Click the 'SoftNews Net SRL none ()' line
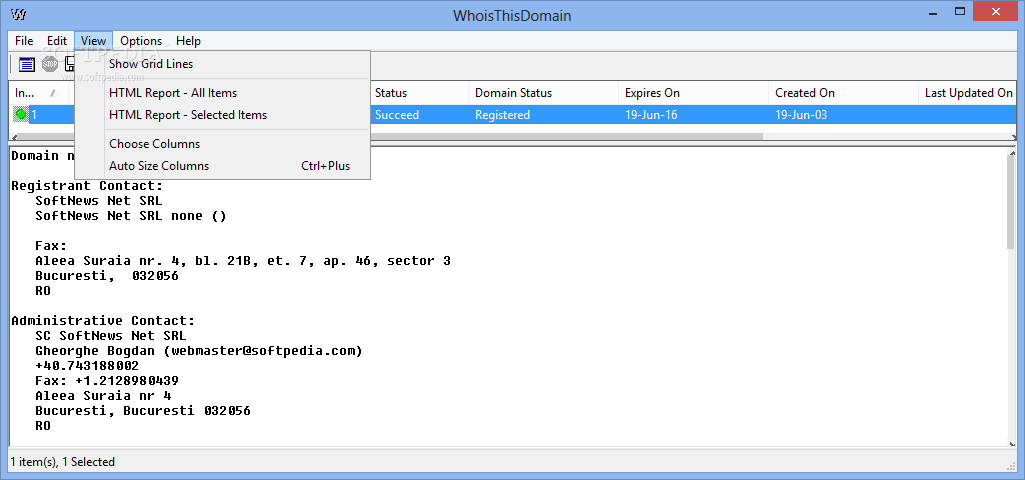 [x=131, y=216]
